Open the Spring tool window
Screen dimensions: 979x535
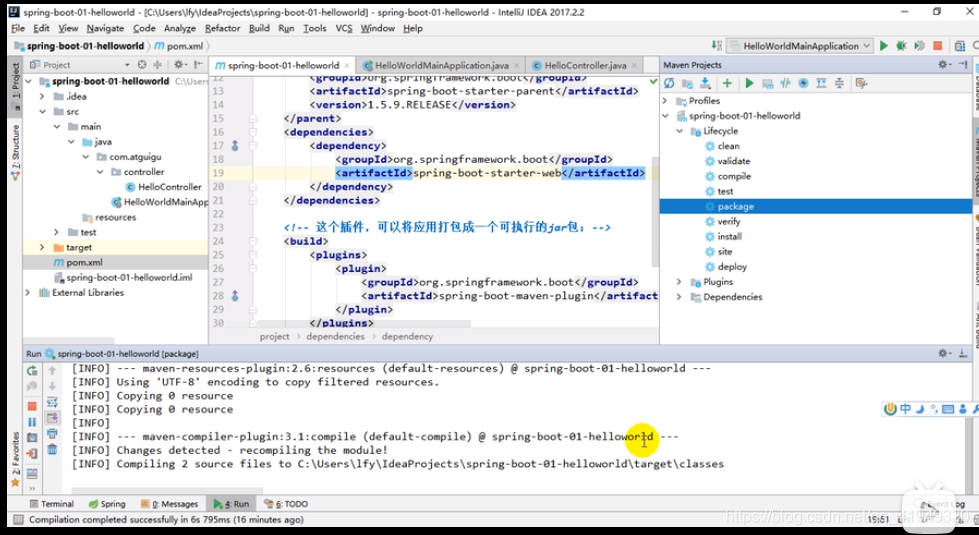coord(107,504)
